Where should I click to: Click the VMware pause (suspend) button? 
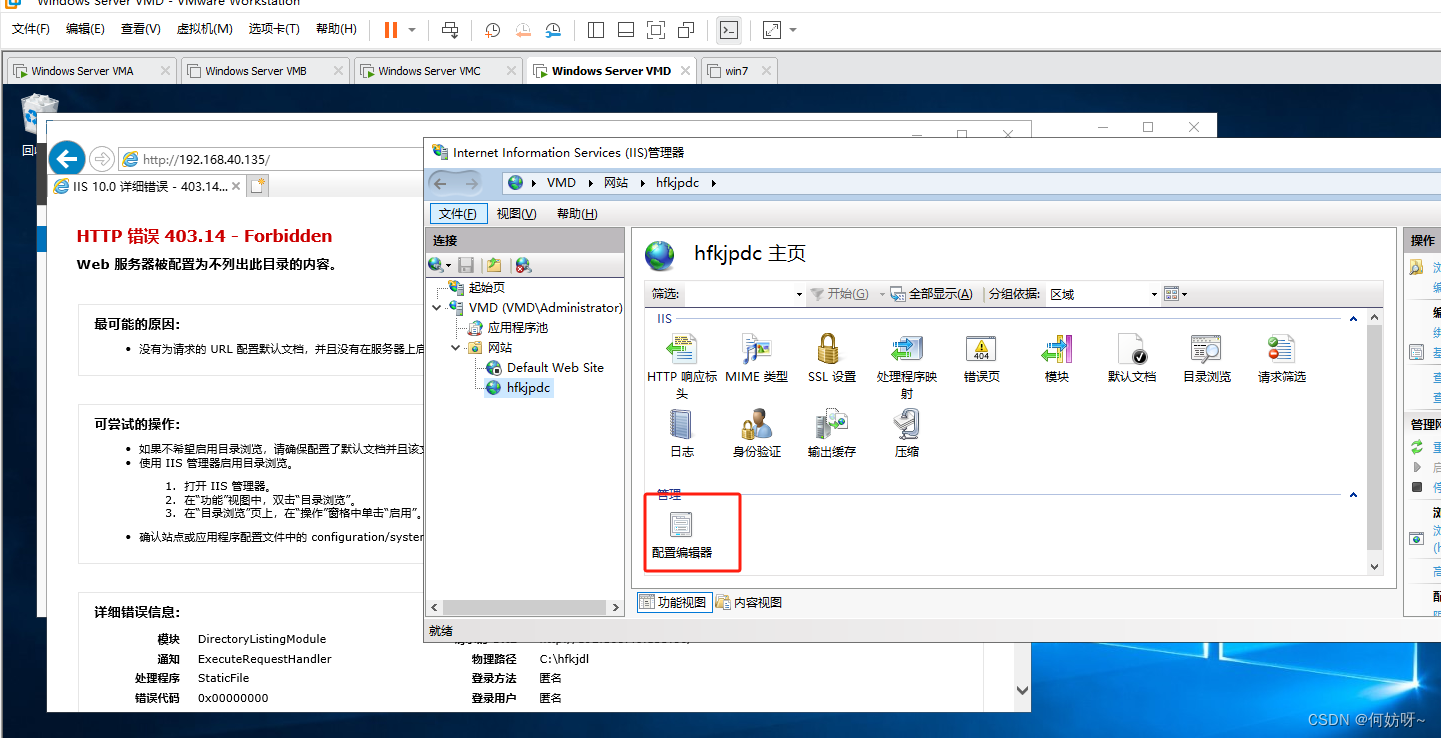pyautogui.click(x=391, y=30)
